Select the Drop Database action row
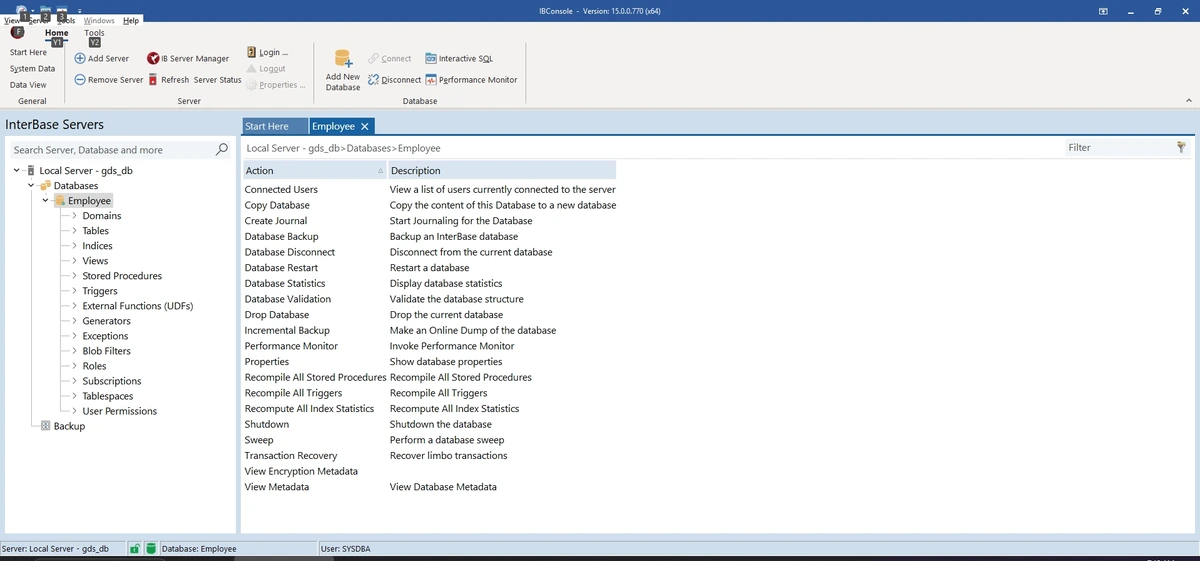The image size is (1200, 561). coord(430,314)
